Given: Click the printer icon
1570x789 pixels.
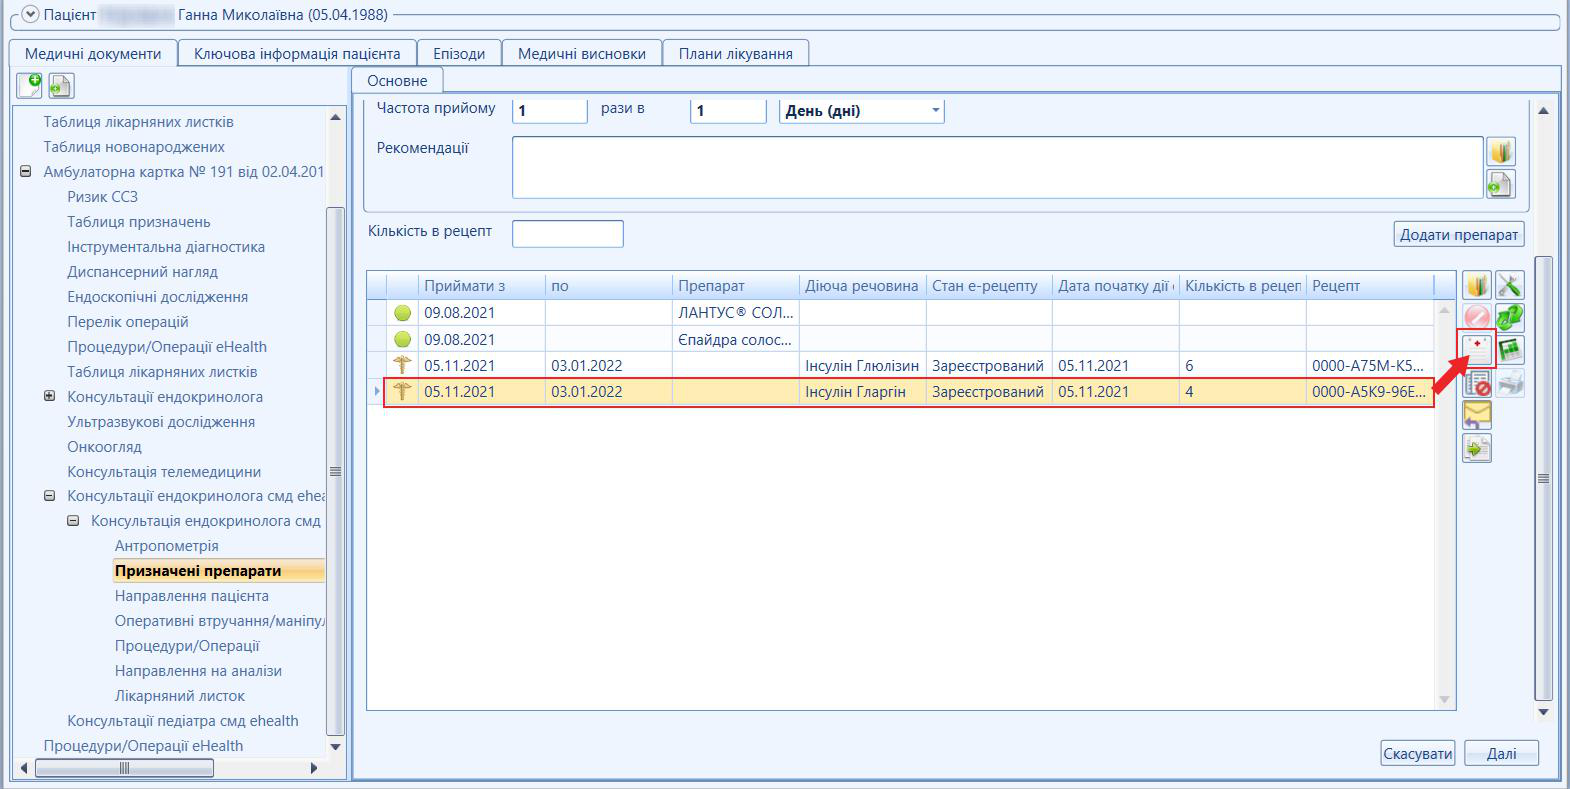Looking at the screenshot, I should click(x=1509, y=382).
